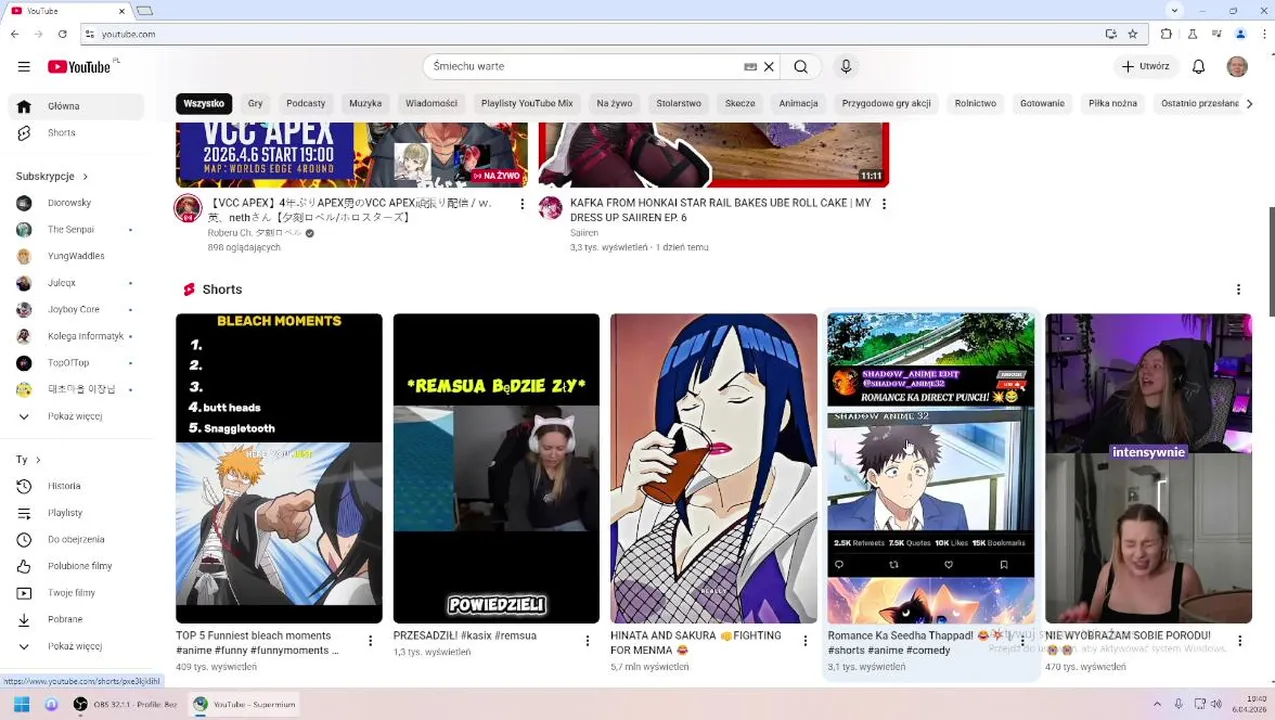1275x720 pixels.
Task: Open the Diorowsky subscription
Action: [76, 203]
